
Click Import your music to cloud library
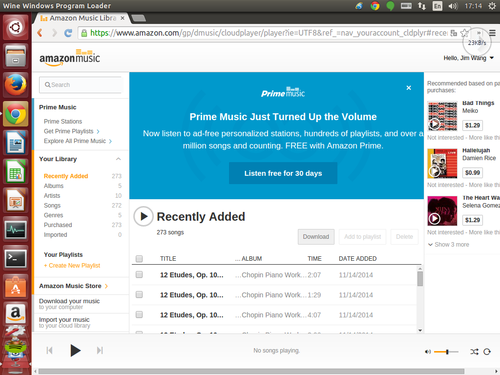(64, 322)
